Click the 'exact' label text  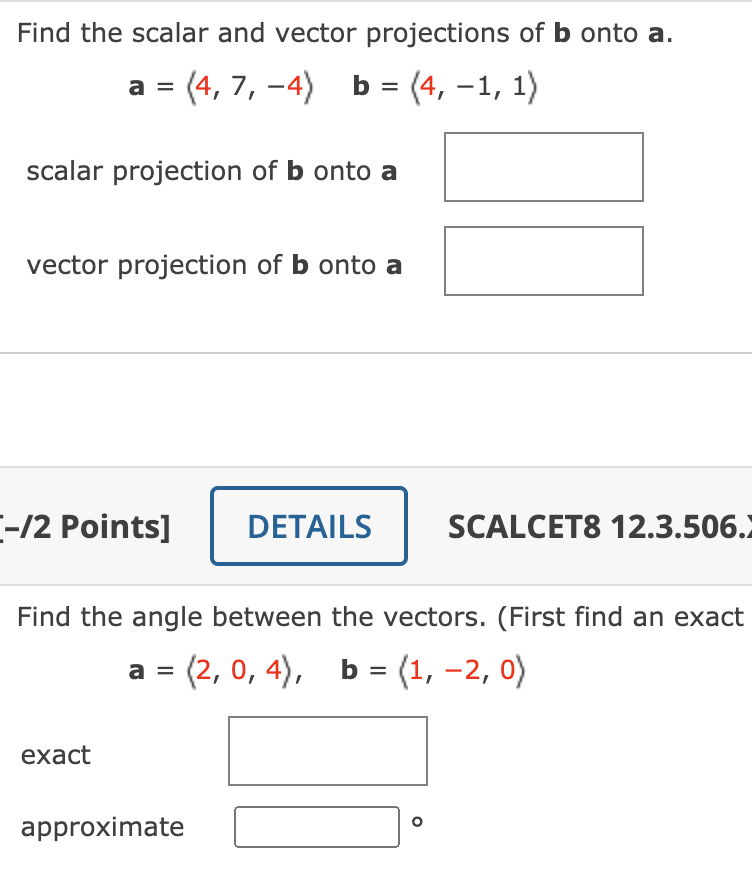pos(56,755)
